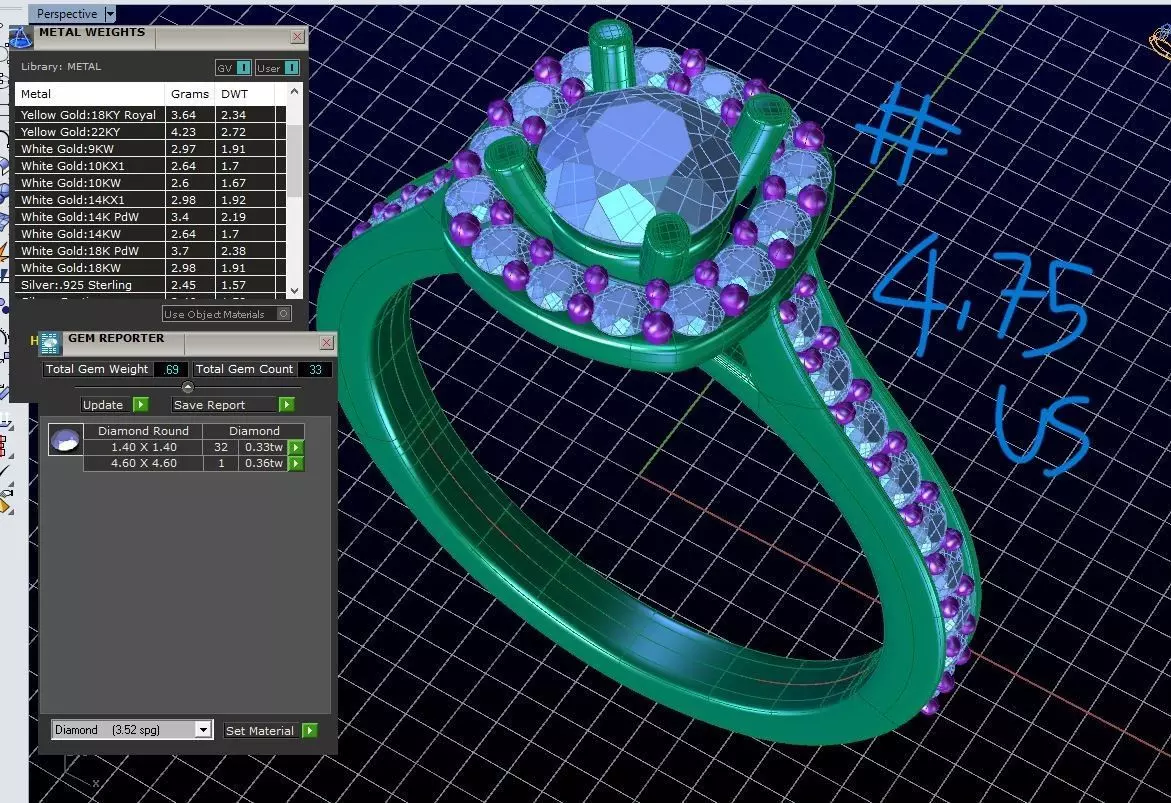Select the diamond gem thumbnail

point(65,439)
